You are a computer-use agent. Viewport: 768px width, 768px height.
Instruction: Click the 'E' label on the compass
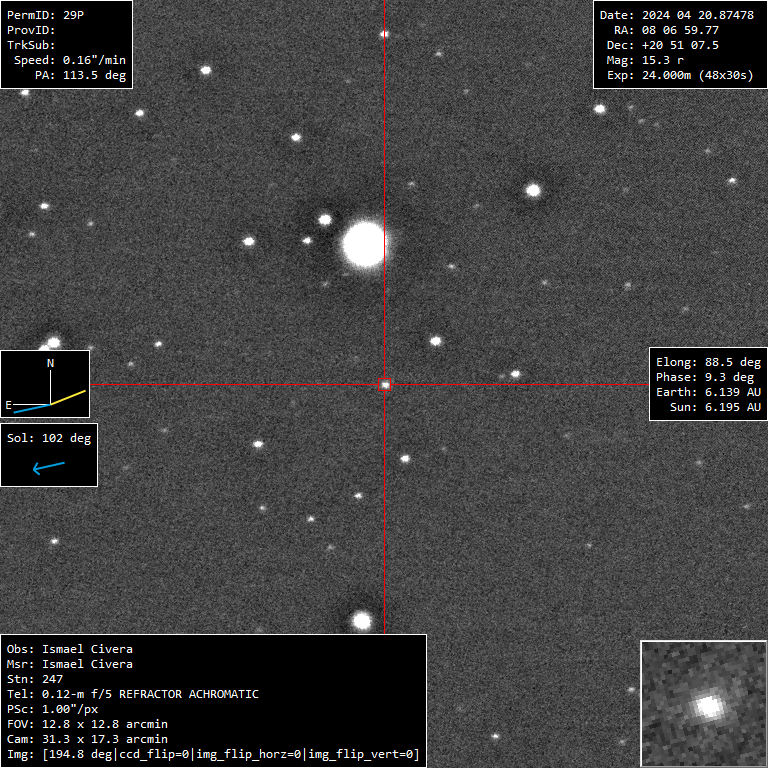[x=8, y=405]
